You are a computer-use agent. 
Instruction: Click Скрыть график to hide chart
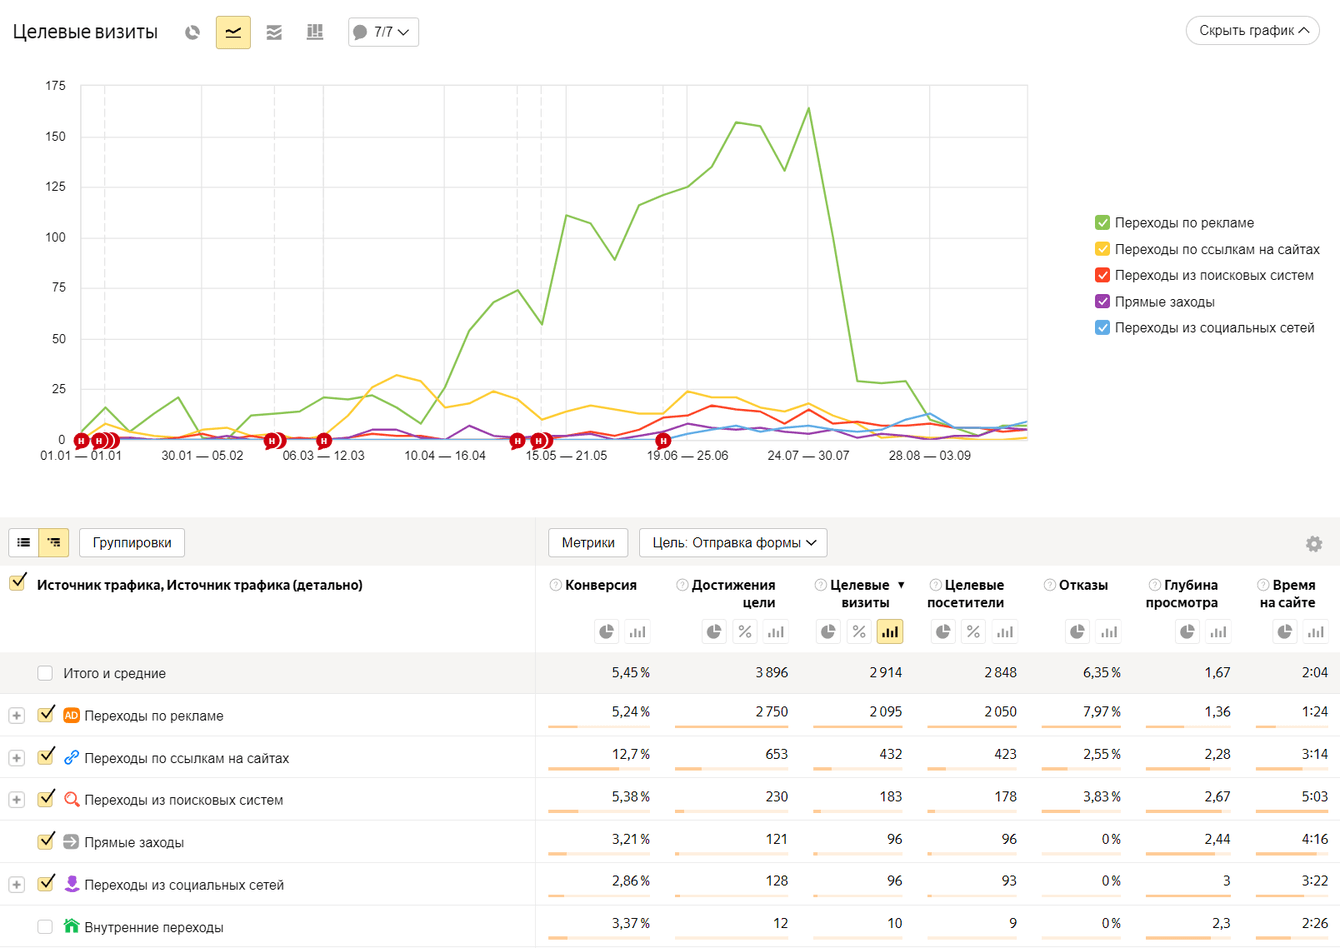1252,31
